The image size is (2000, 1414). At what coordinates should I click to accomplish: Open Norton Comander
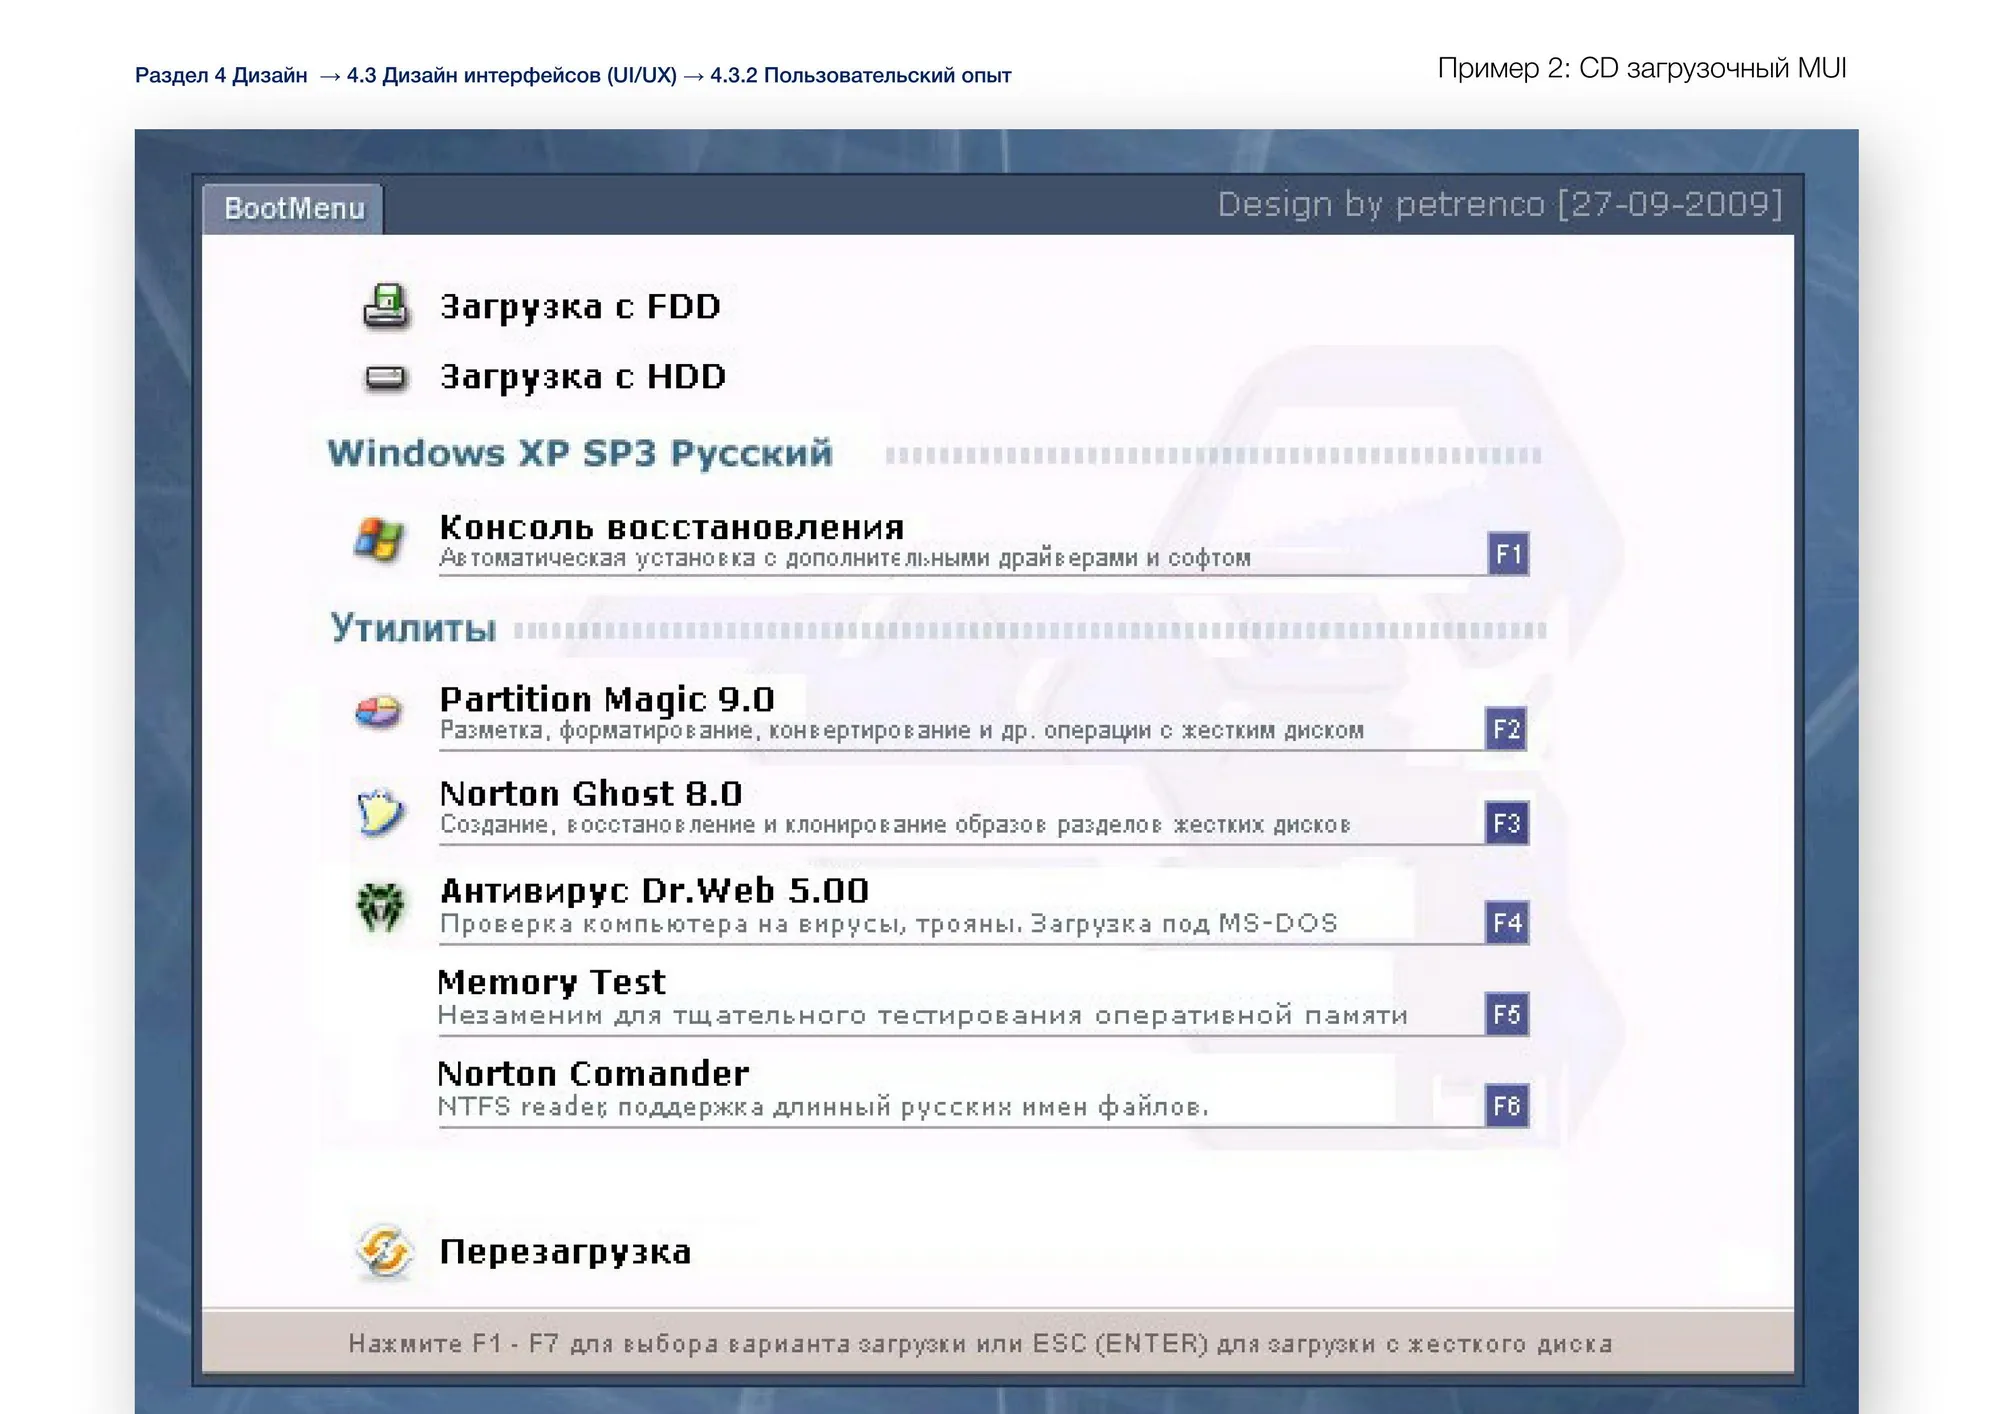(594, 1074)
